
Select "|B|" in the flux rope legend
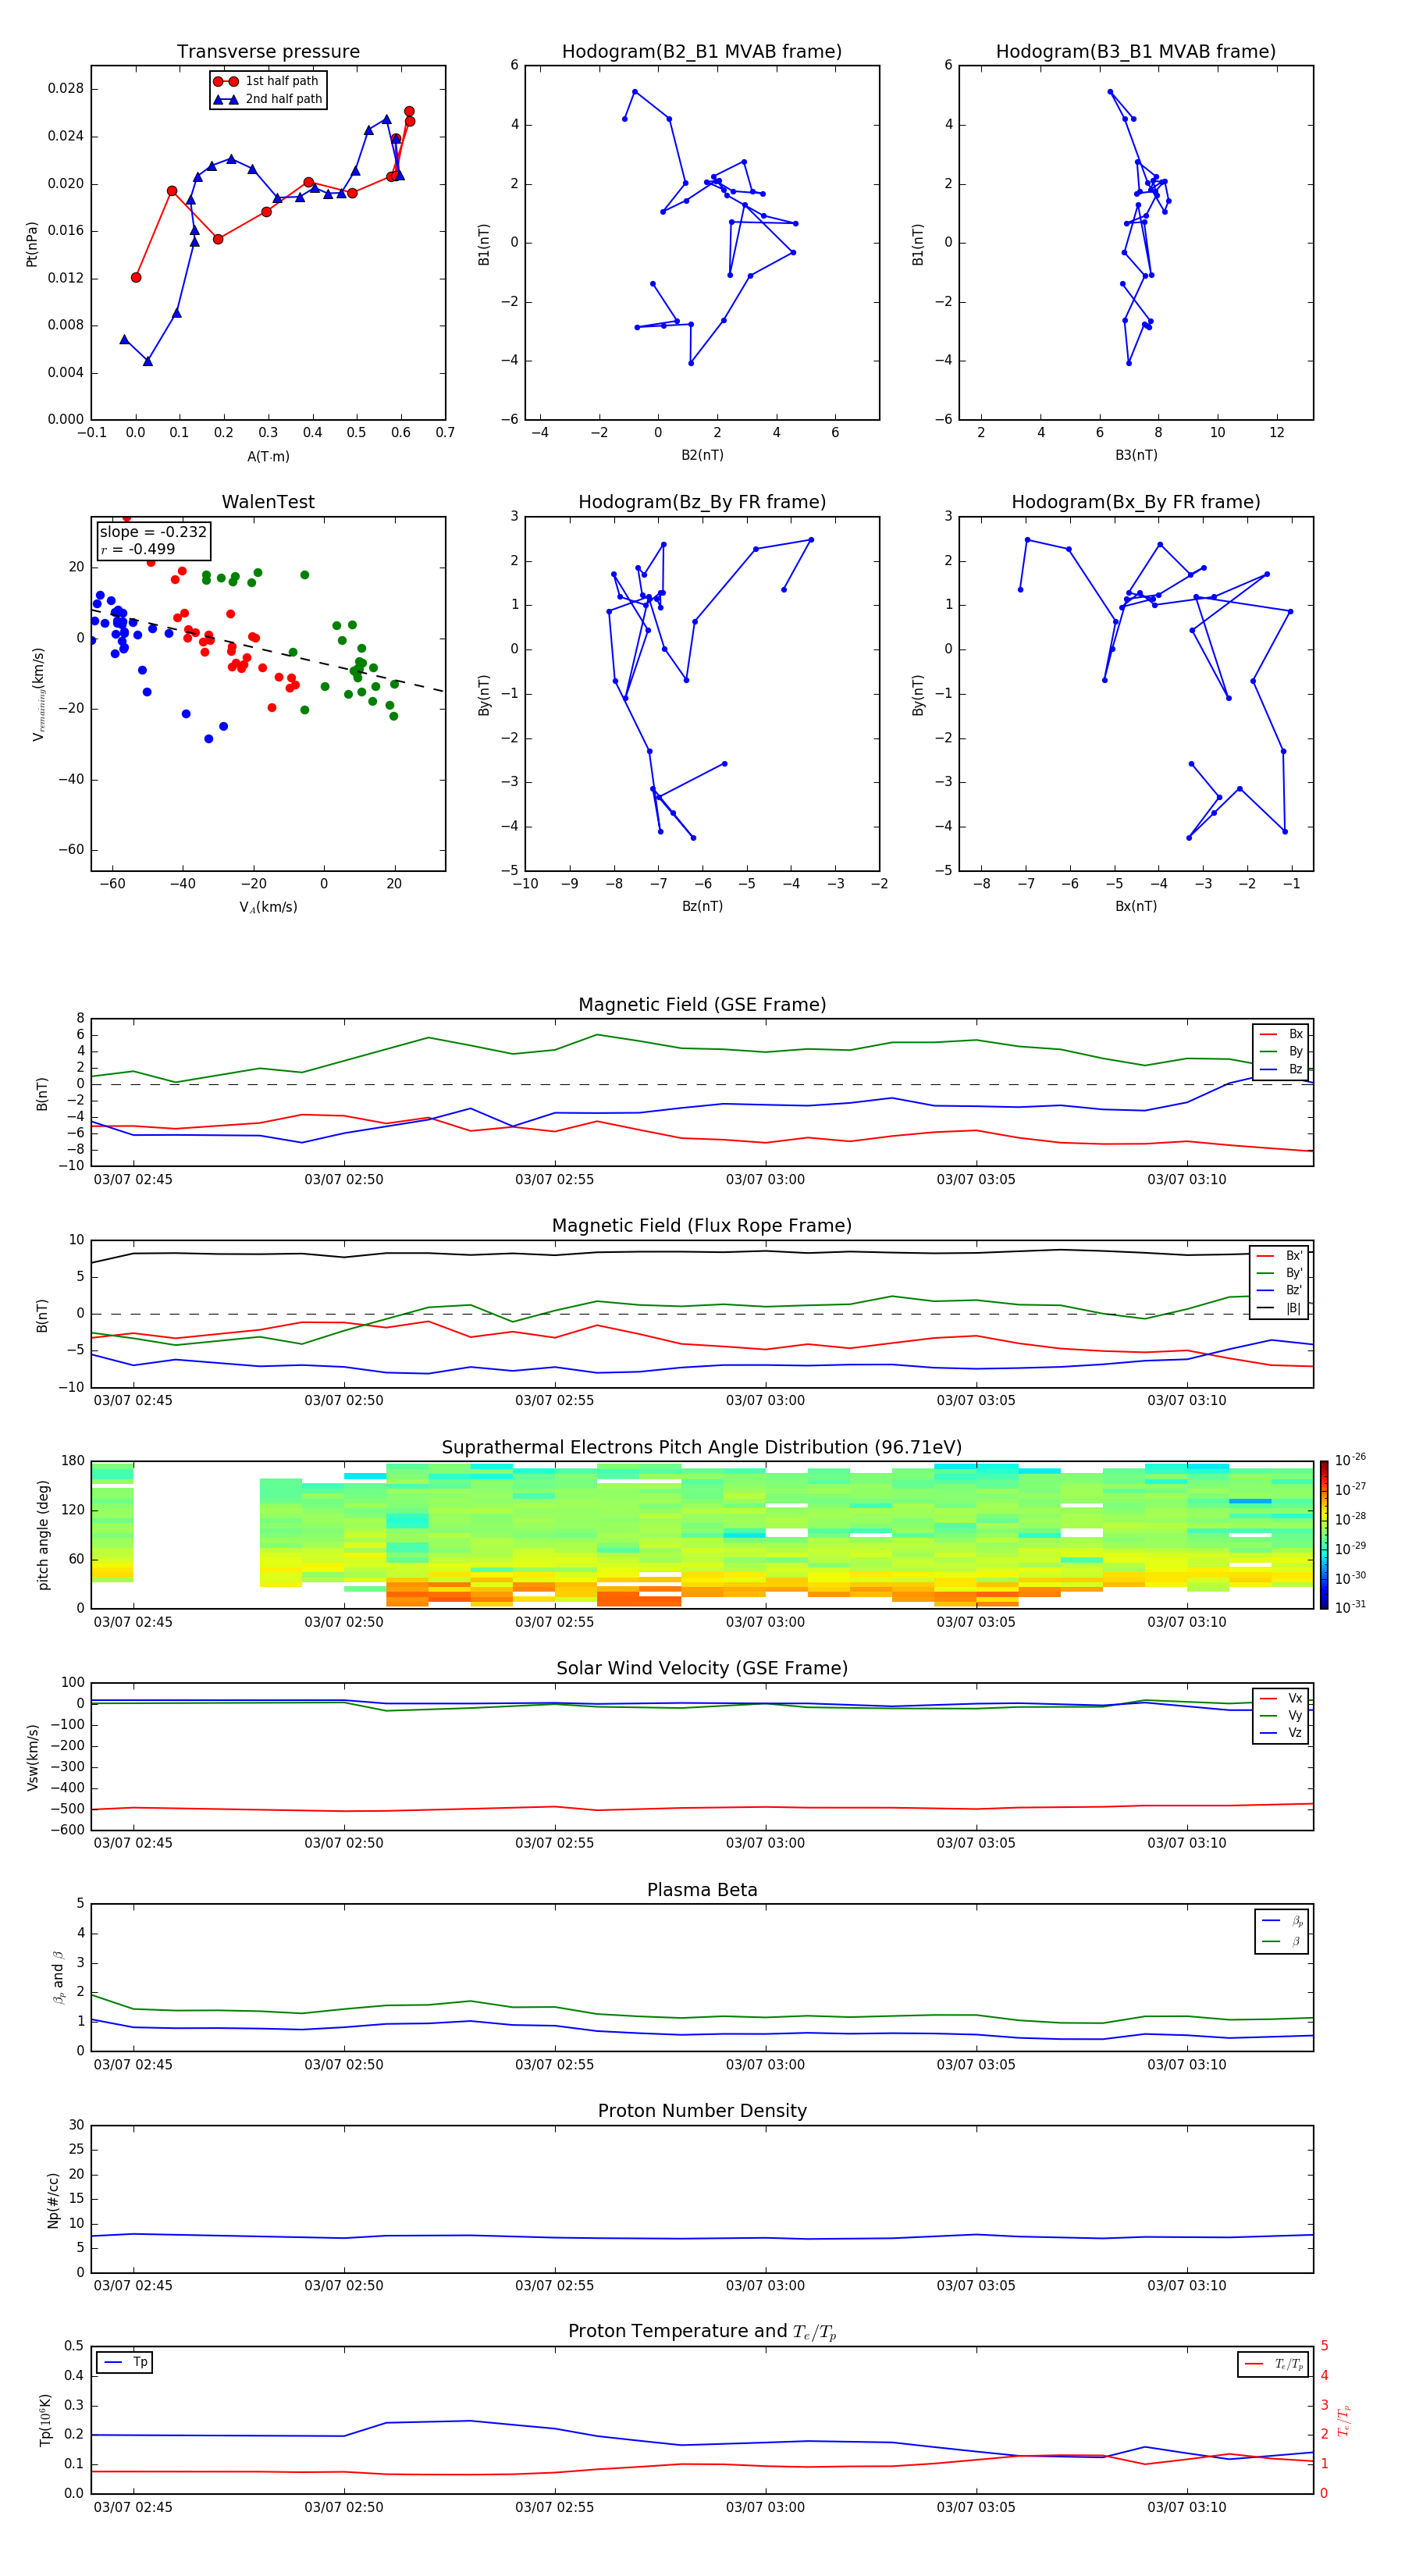click(x=1281, y=1308)
